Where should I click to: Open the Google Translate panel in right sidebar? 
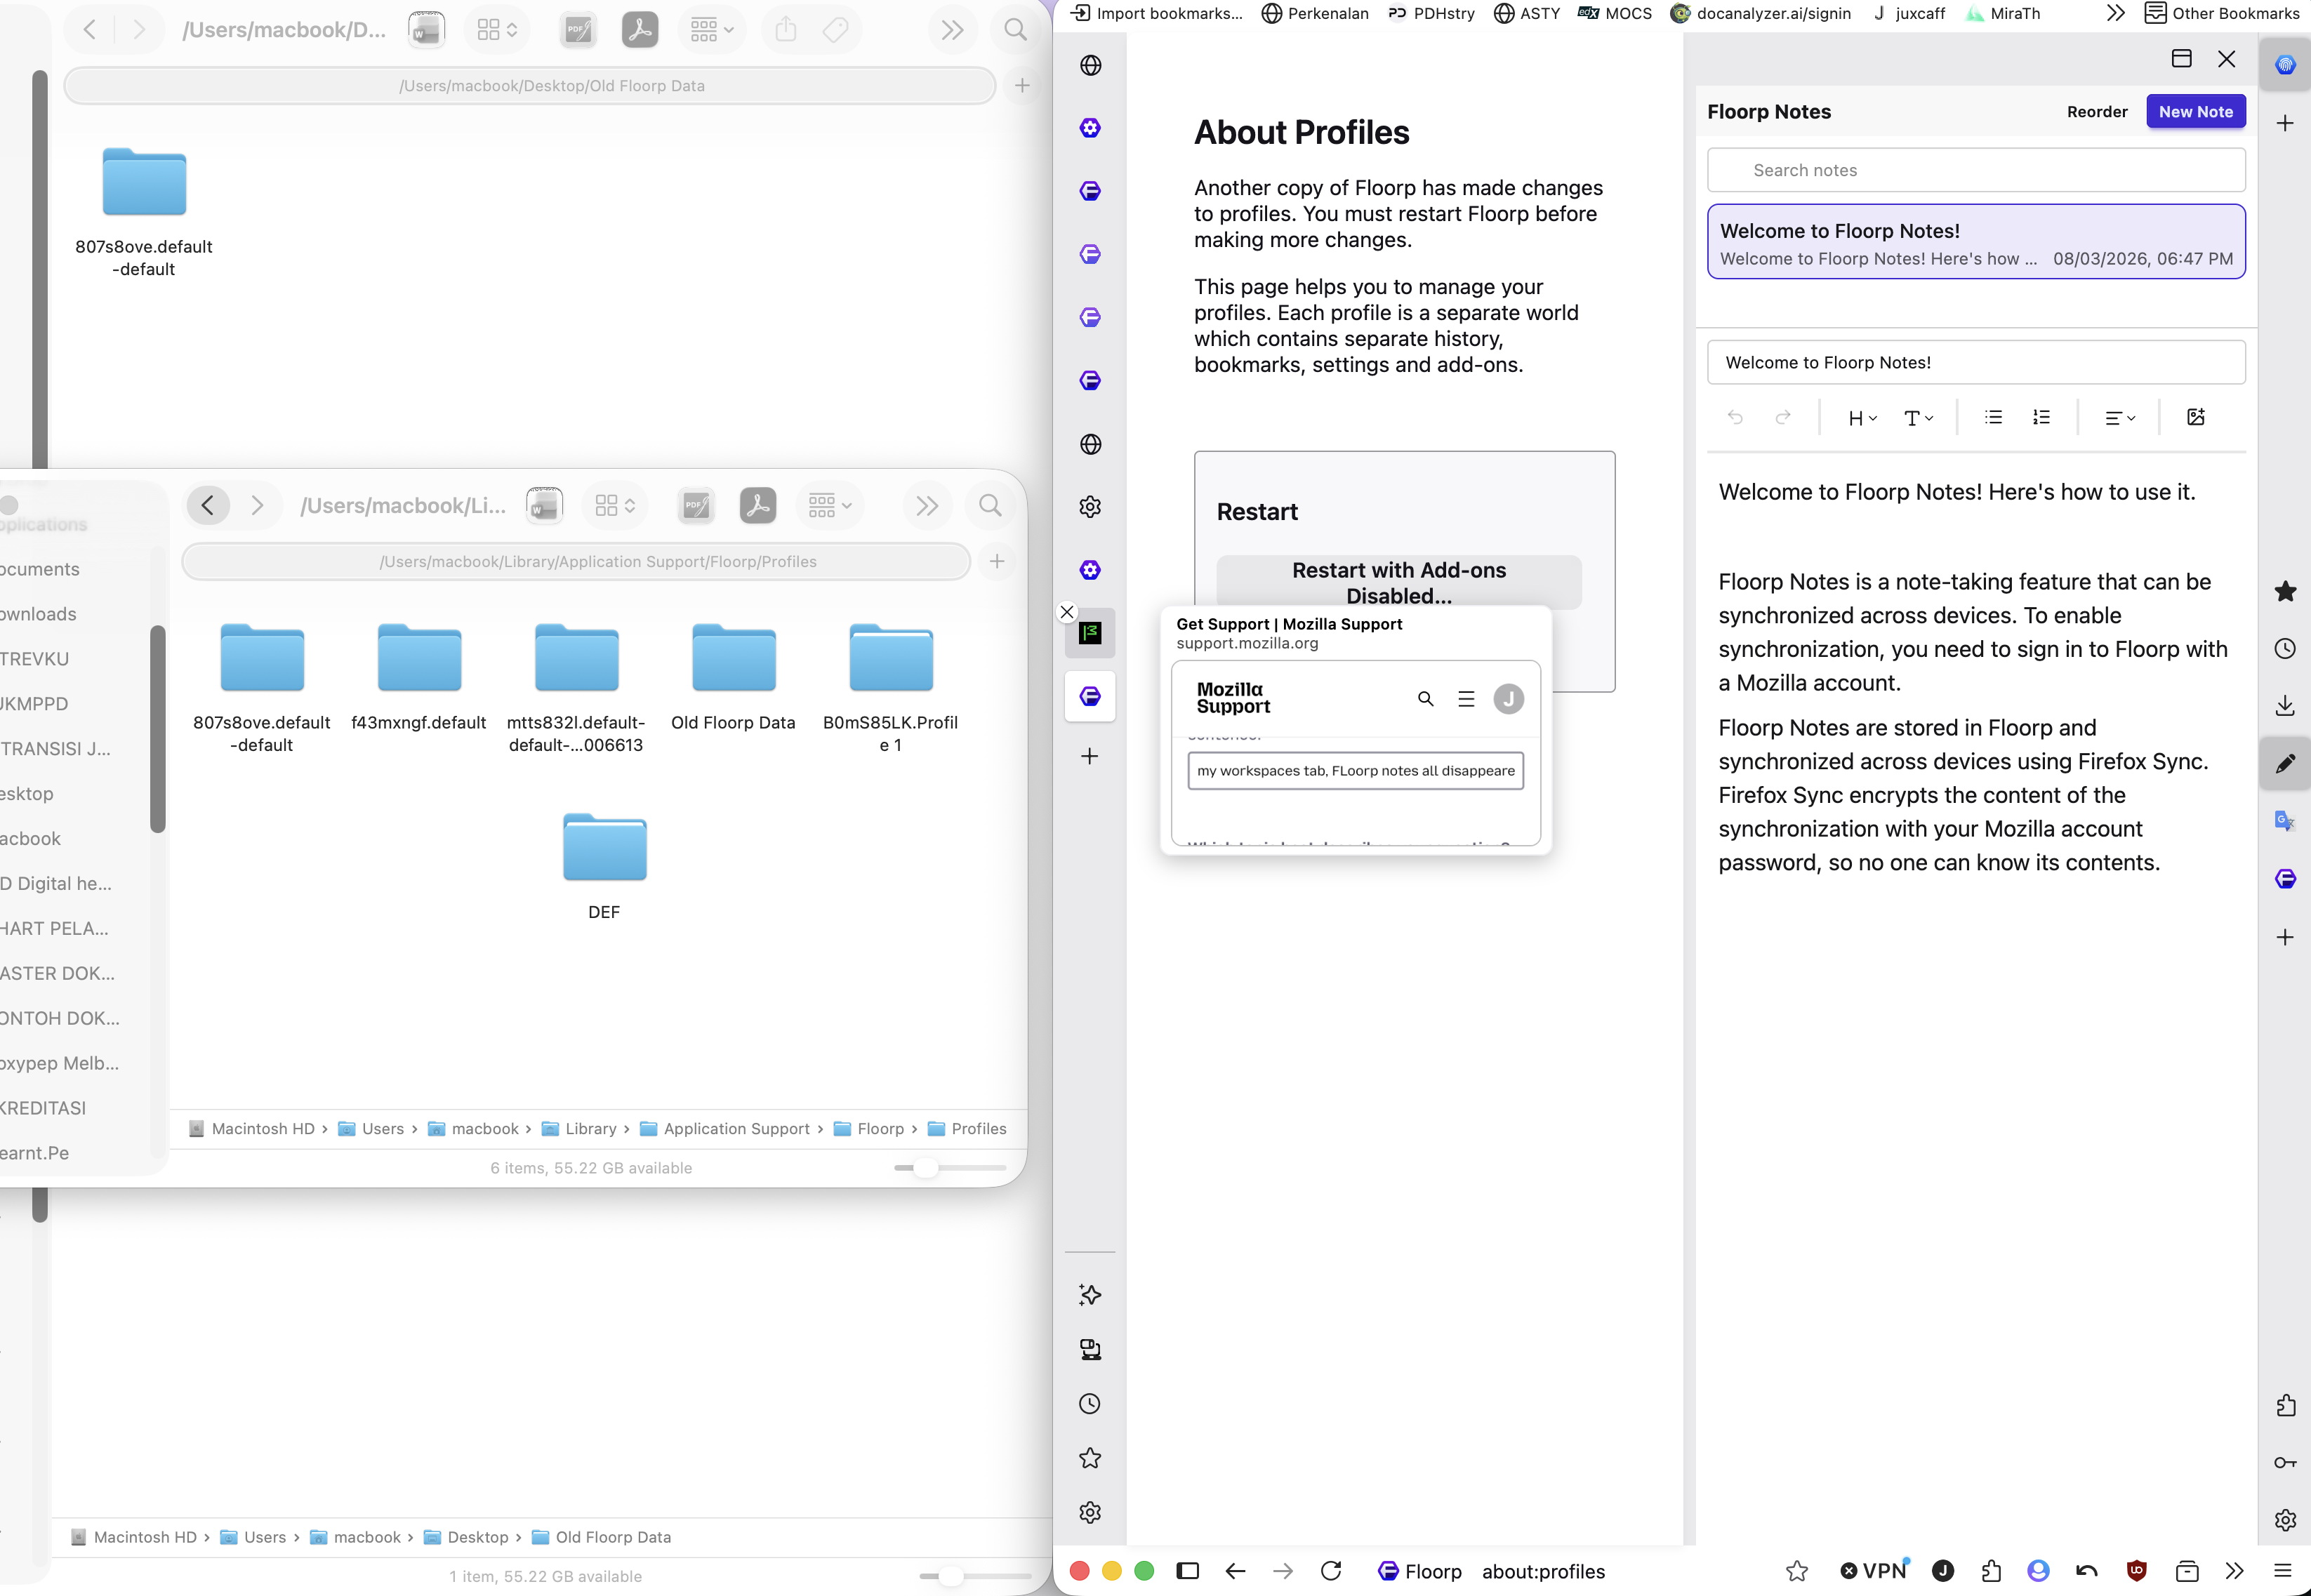2285,821
